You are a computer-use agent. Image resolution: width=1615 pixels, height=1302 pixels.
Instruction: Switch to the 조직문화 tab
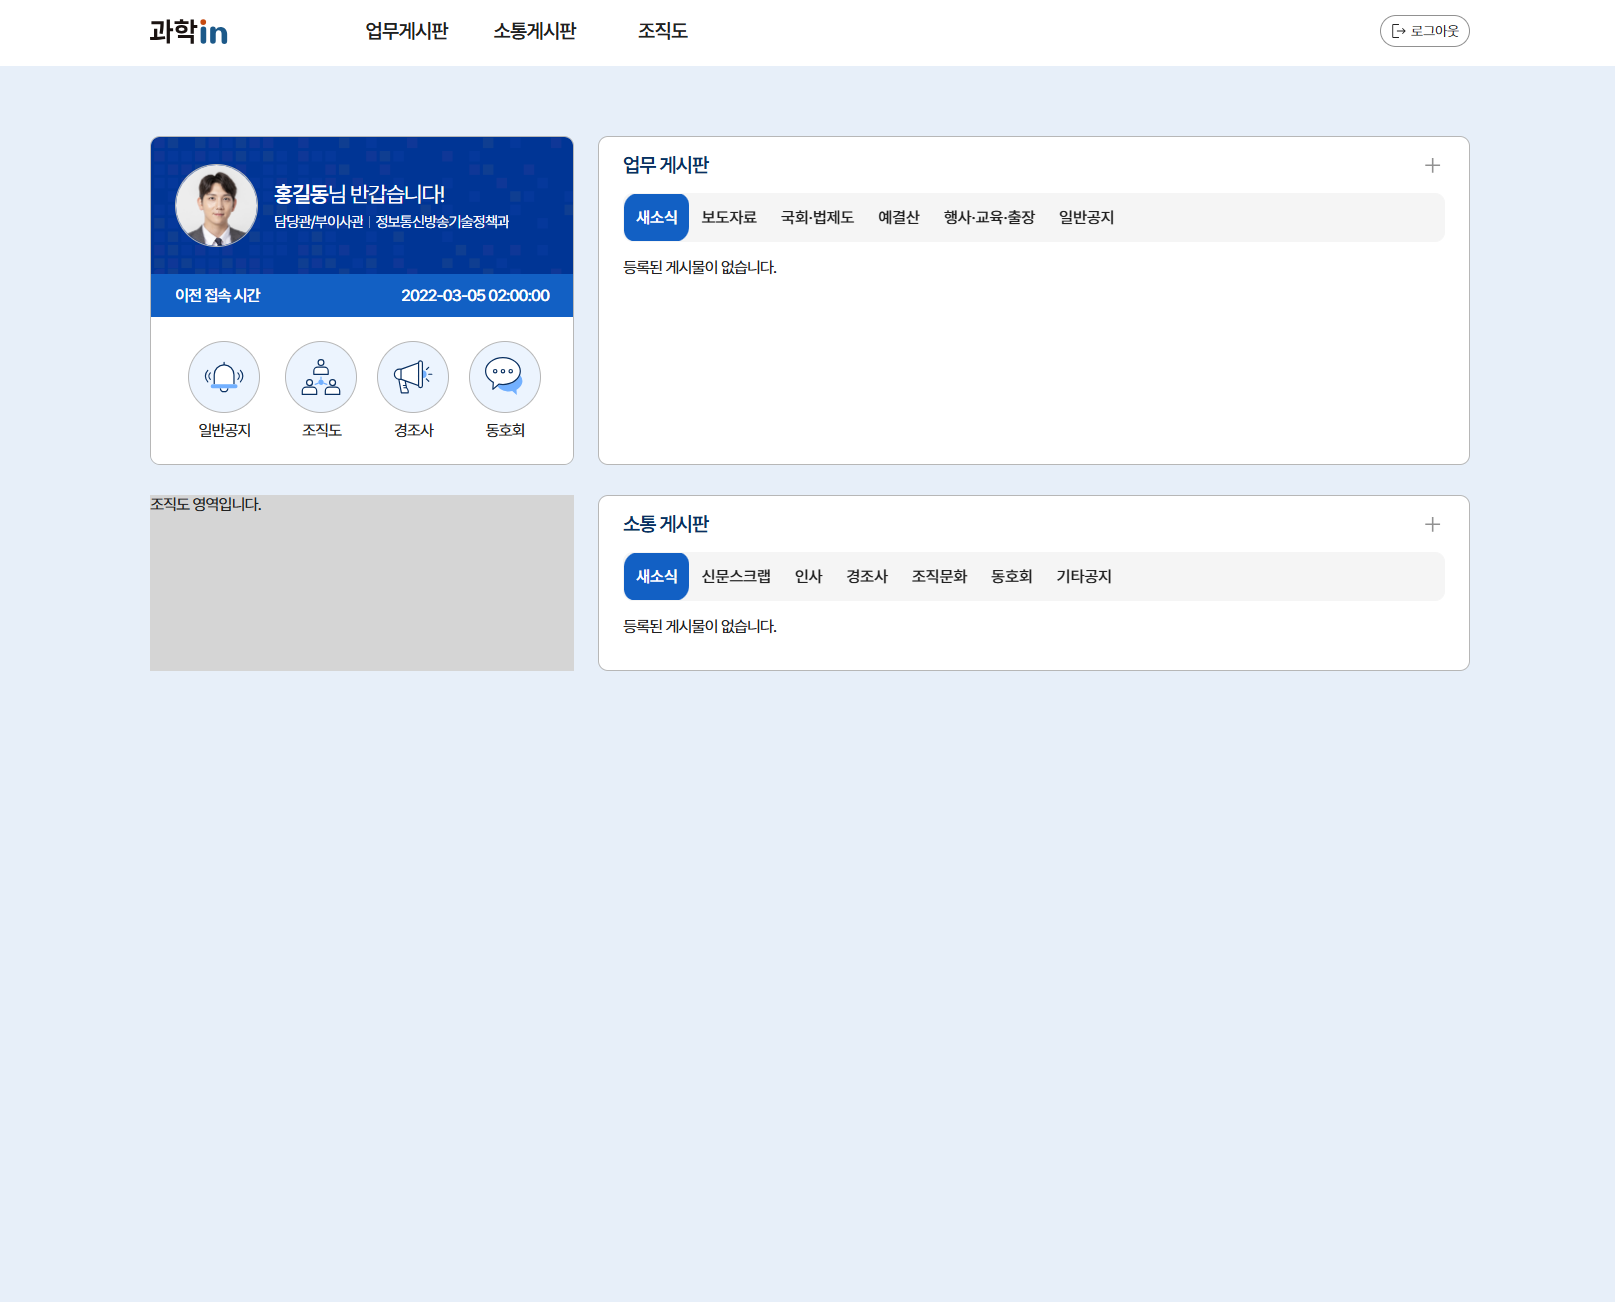tap(939, 576)
